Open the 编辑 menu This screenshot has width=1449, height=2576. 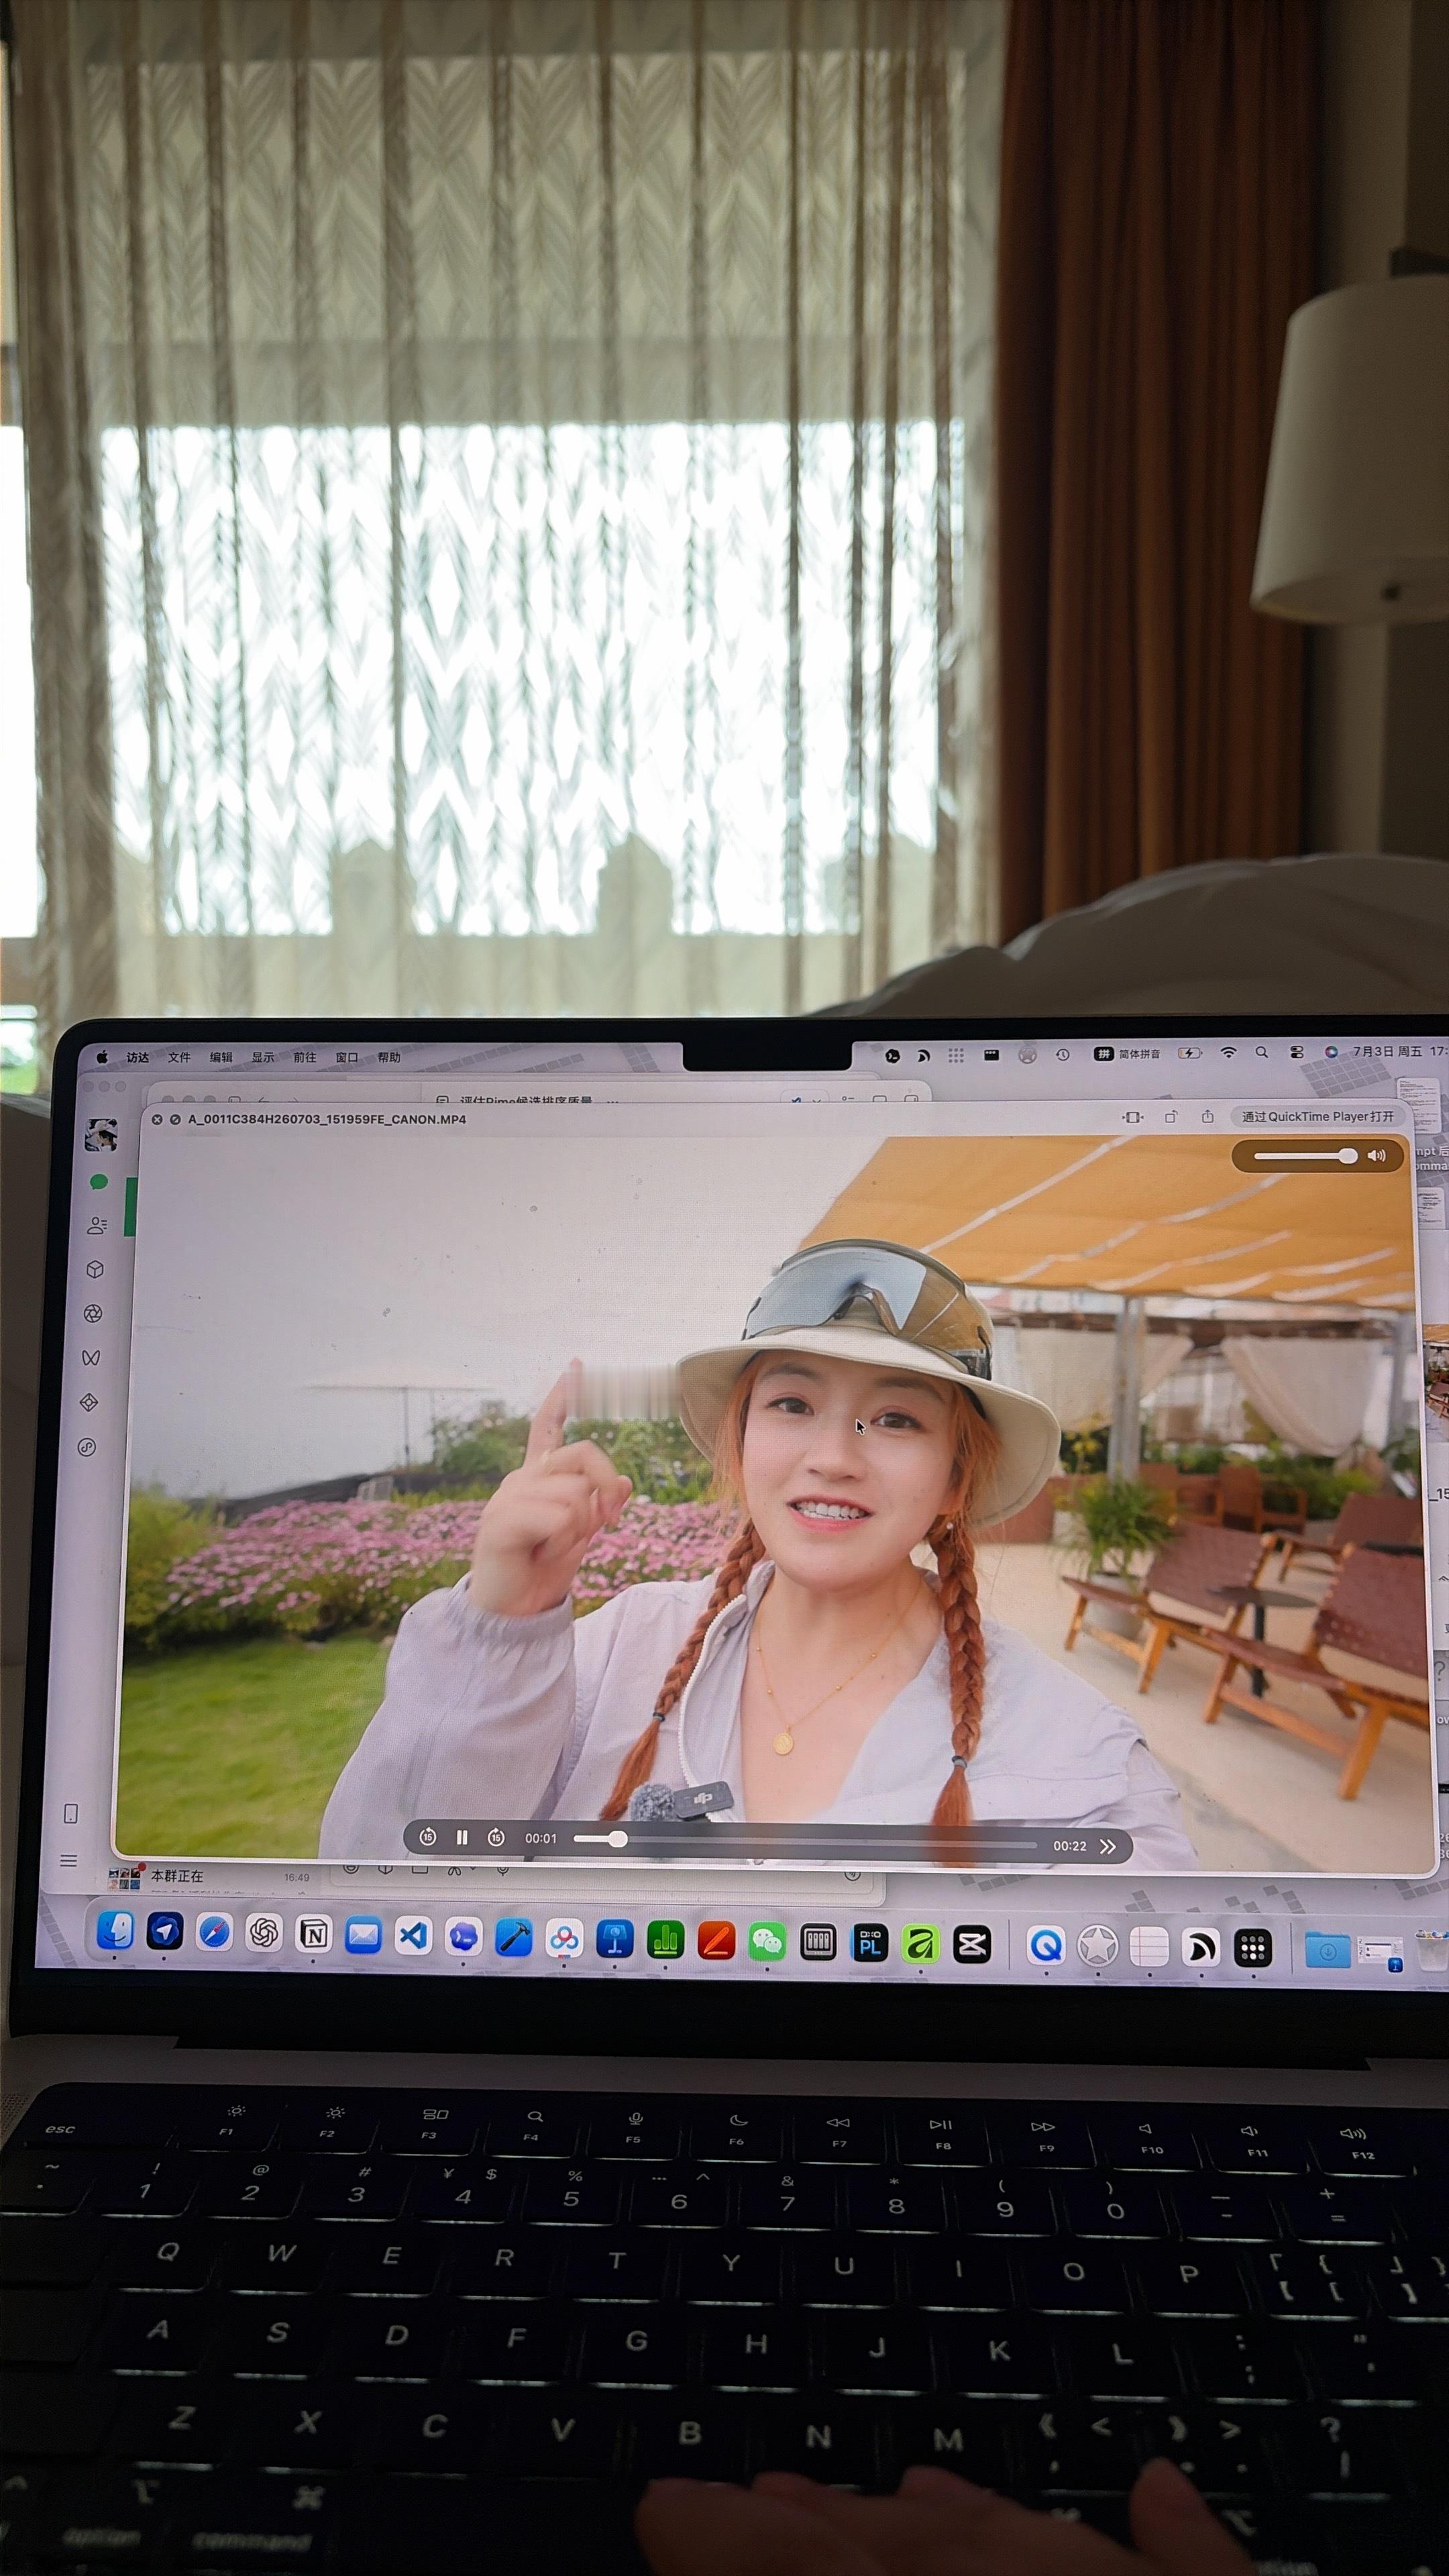221,1057
